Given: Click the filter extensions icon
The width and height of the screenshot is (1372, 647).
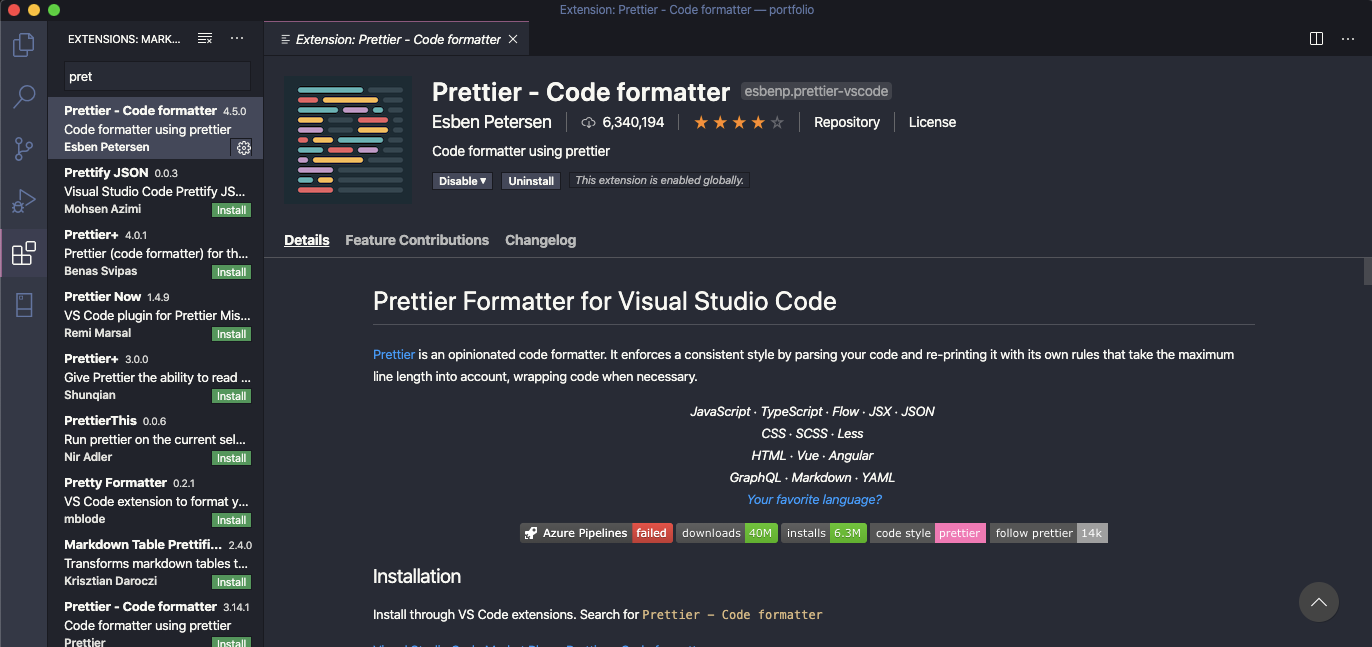Looking at the screenshot, I should (x=205, y=38).
